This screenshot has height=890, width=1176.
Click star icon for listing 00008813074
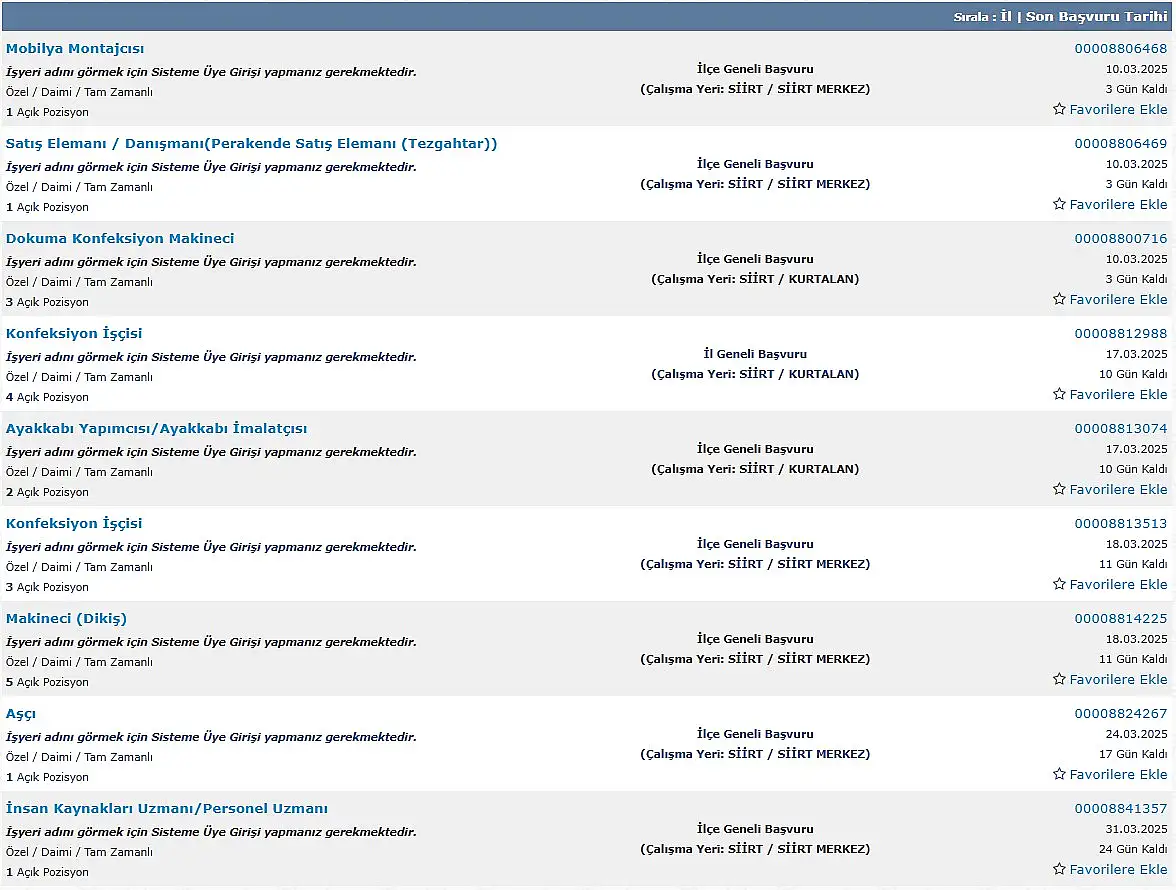1059,489
